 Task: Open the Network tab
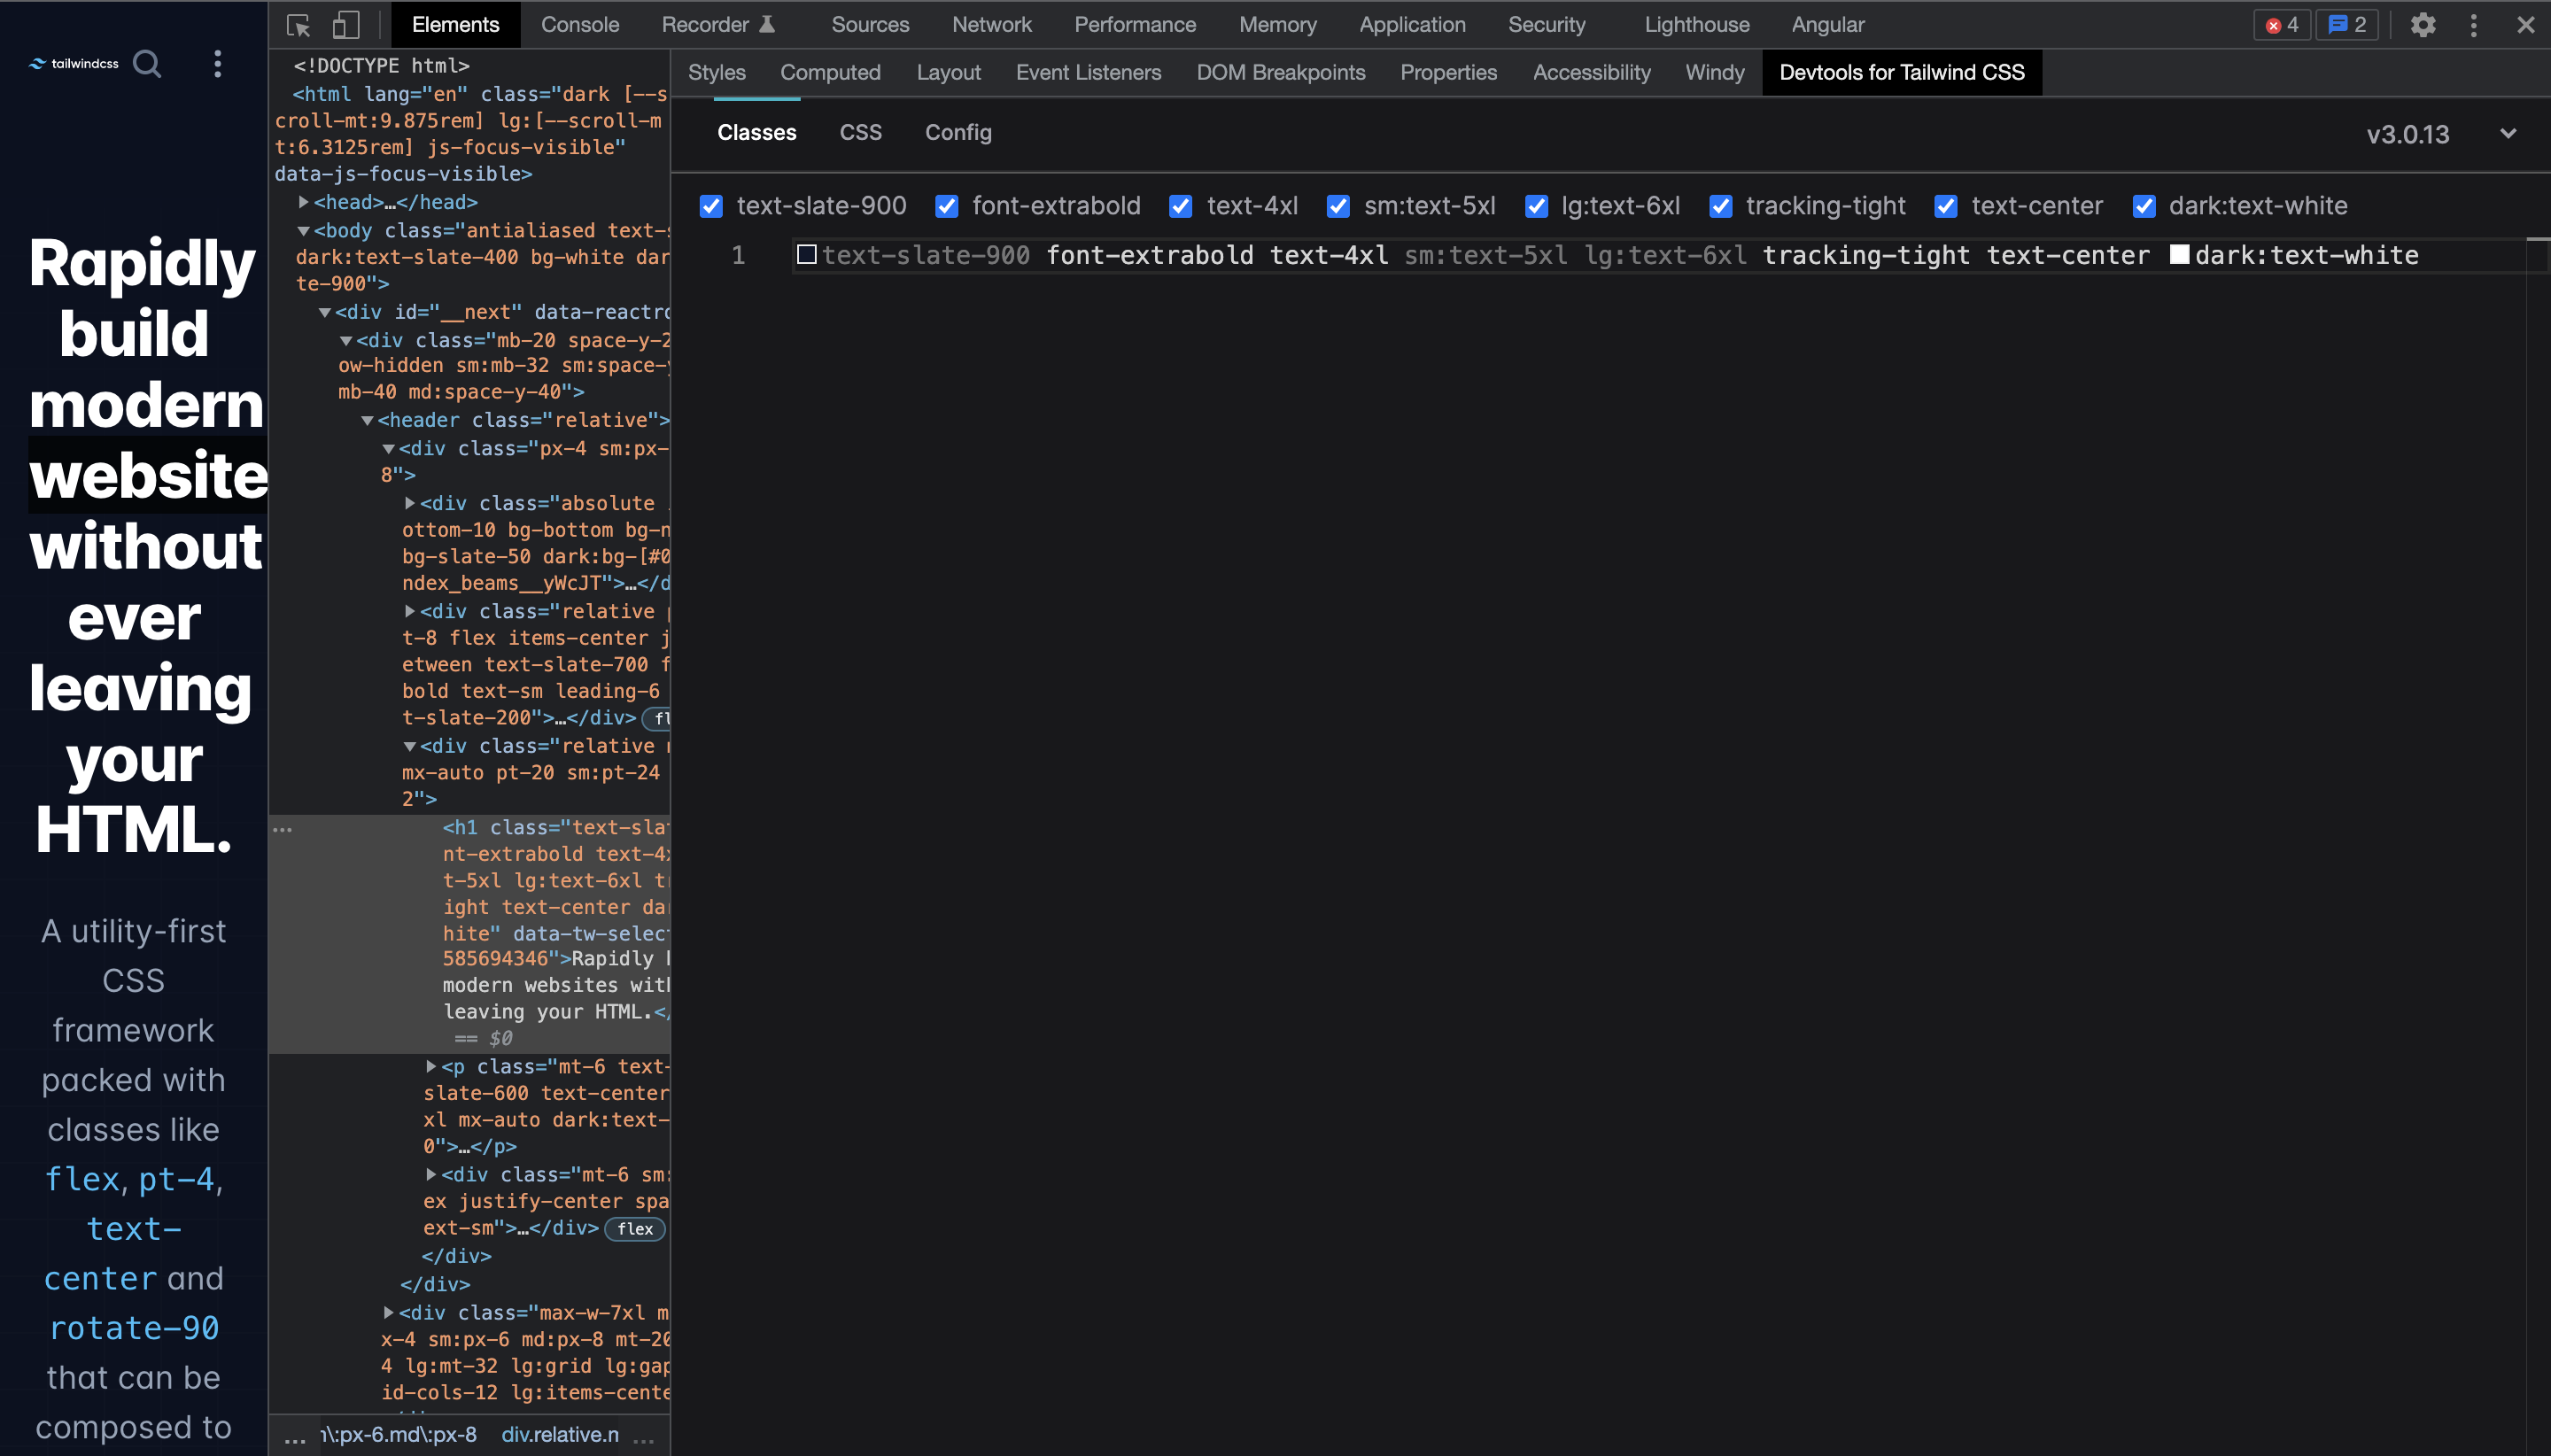[991, 25]
